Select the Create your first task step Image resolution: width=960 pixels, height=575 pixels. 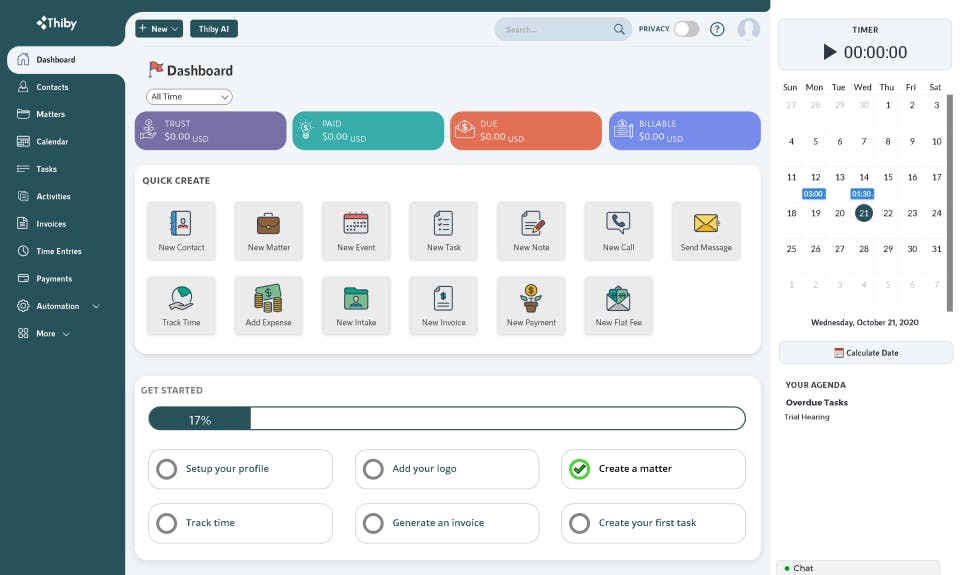coord(653,523)
